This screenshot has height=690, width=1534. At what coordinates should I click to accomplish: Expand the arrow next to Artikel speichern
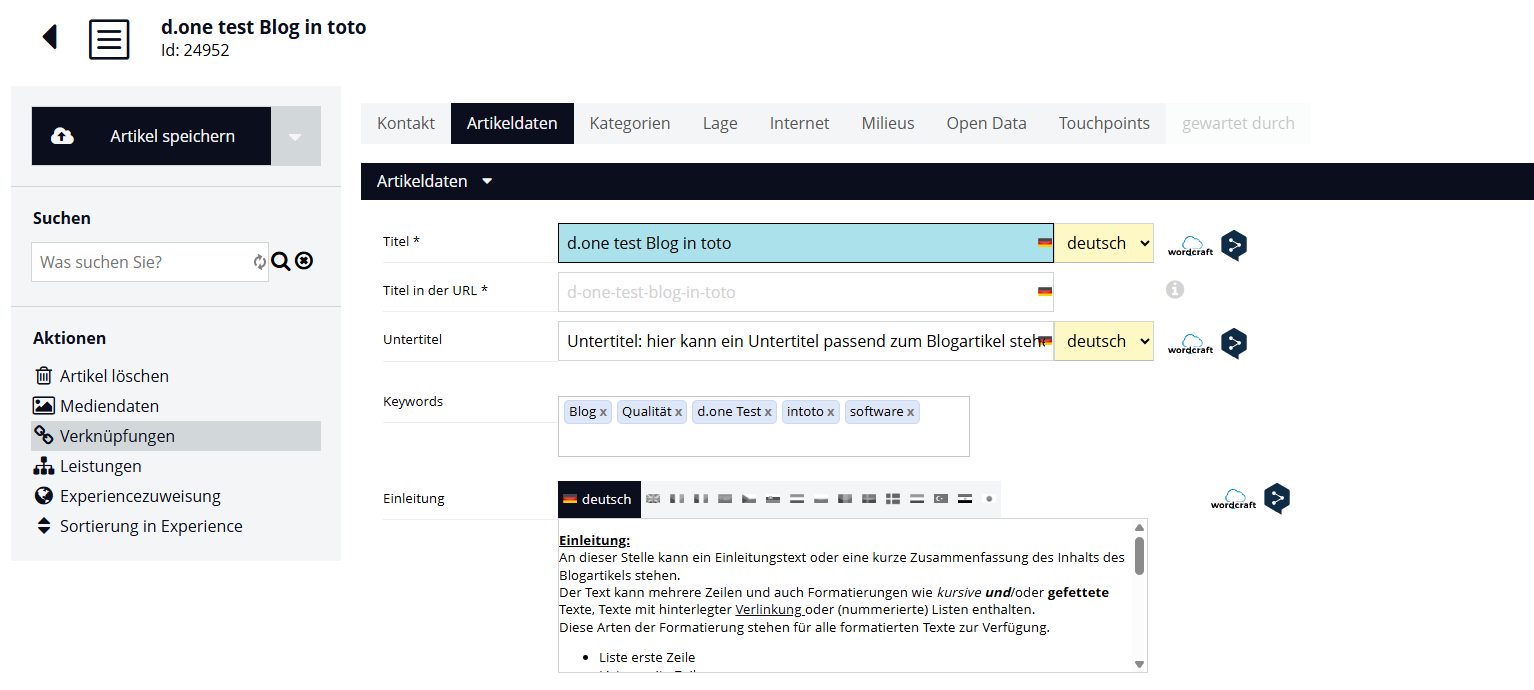[296, 136]
